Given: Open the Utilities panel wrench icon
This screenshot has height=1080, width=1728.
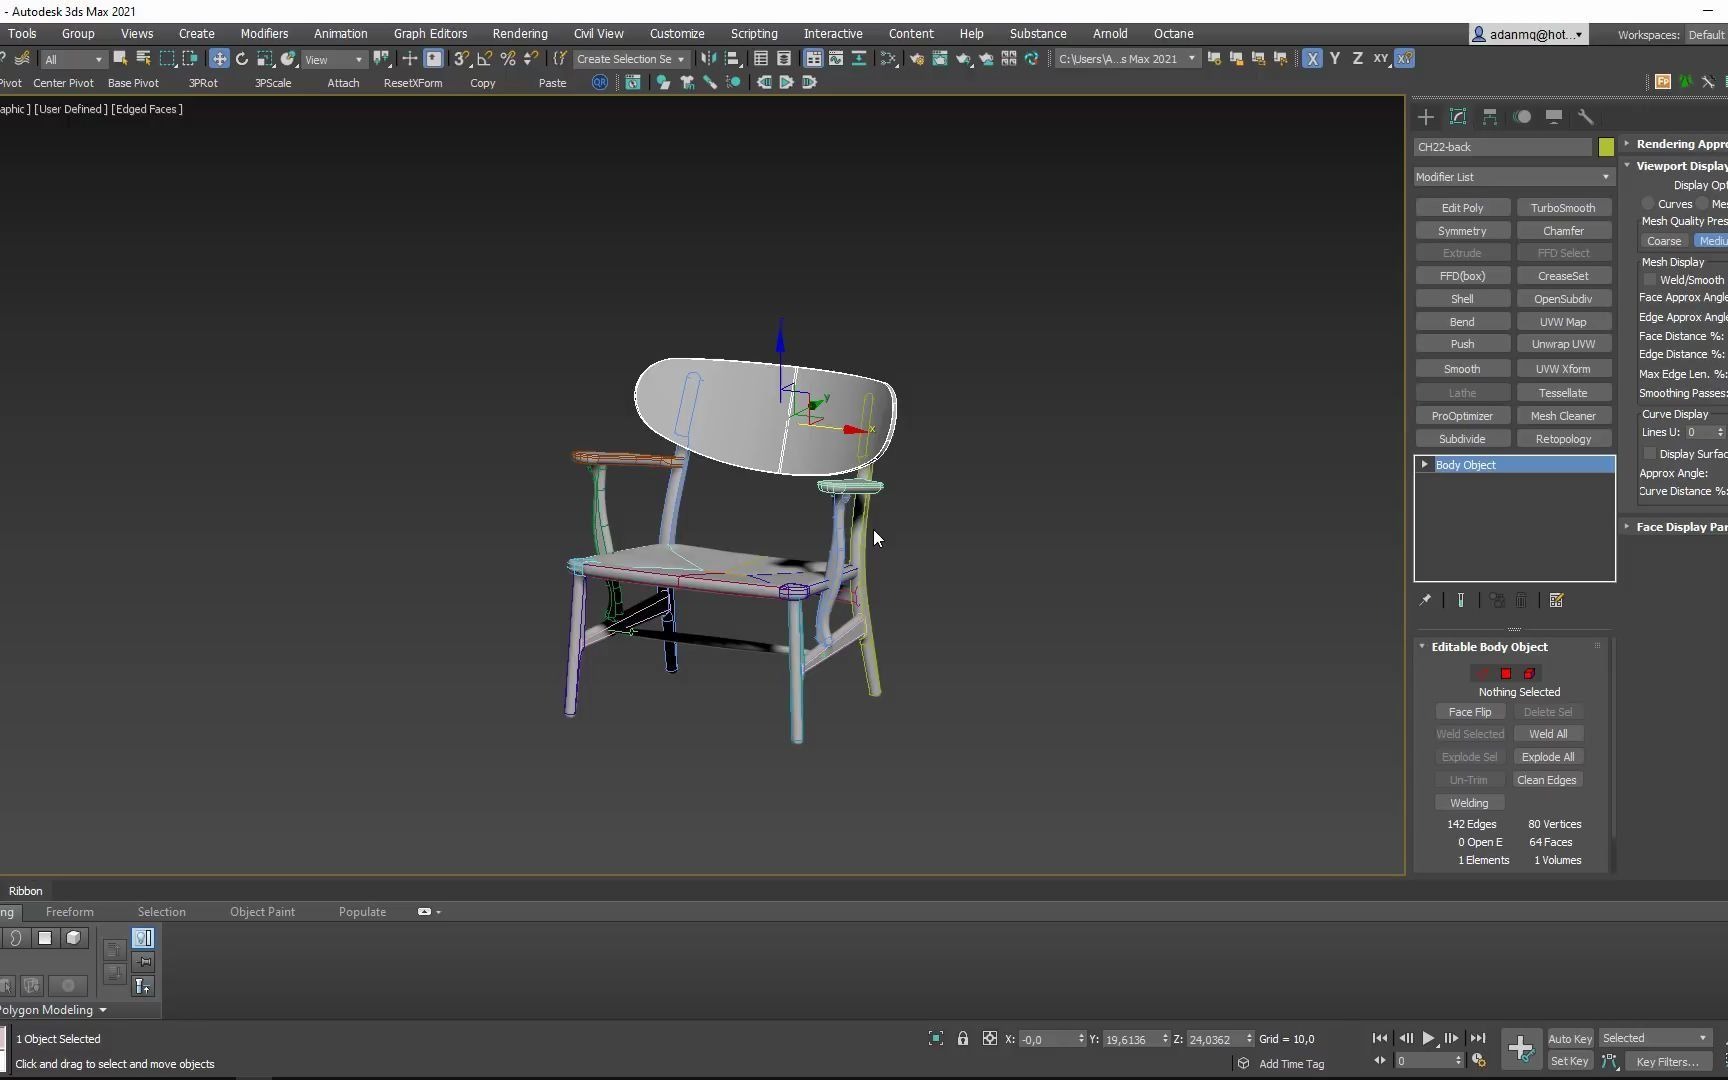Looking at the screenshot, I should pyautogui.click(x=1586, y=117).
